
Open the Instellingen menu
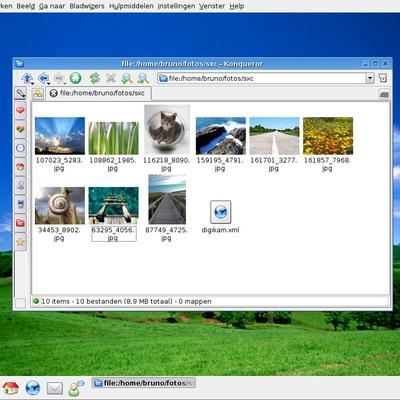[176, 6]
